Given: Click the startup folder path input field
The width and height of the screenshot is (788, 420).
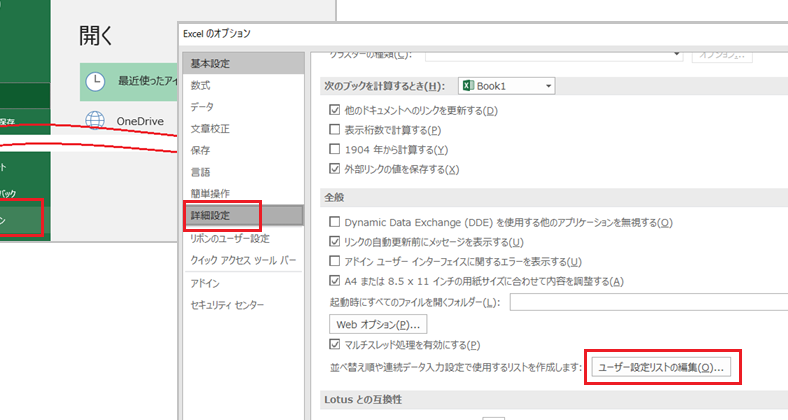Looking at the screenshot, I should pos(649,302).
